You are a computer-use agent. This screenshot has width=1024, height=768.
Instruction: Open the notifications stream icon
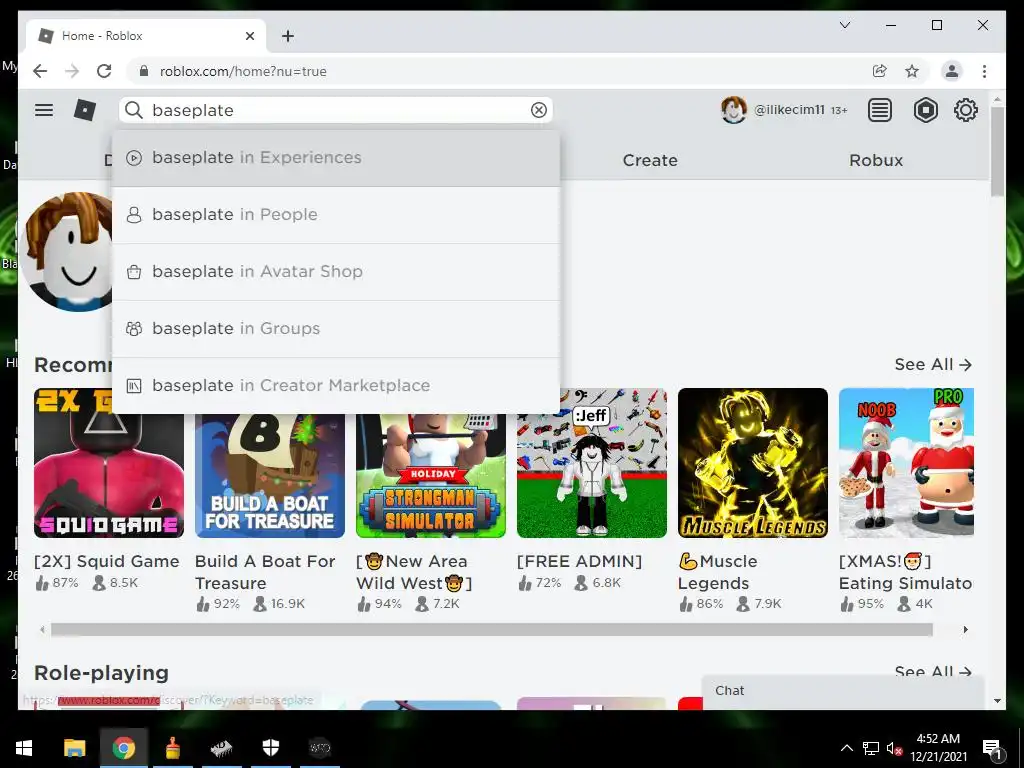click(x=880, y=110)
